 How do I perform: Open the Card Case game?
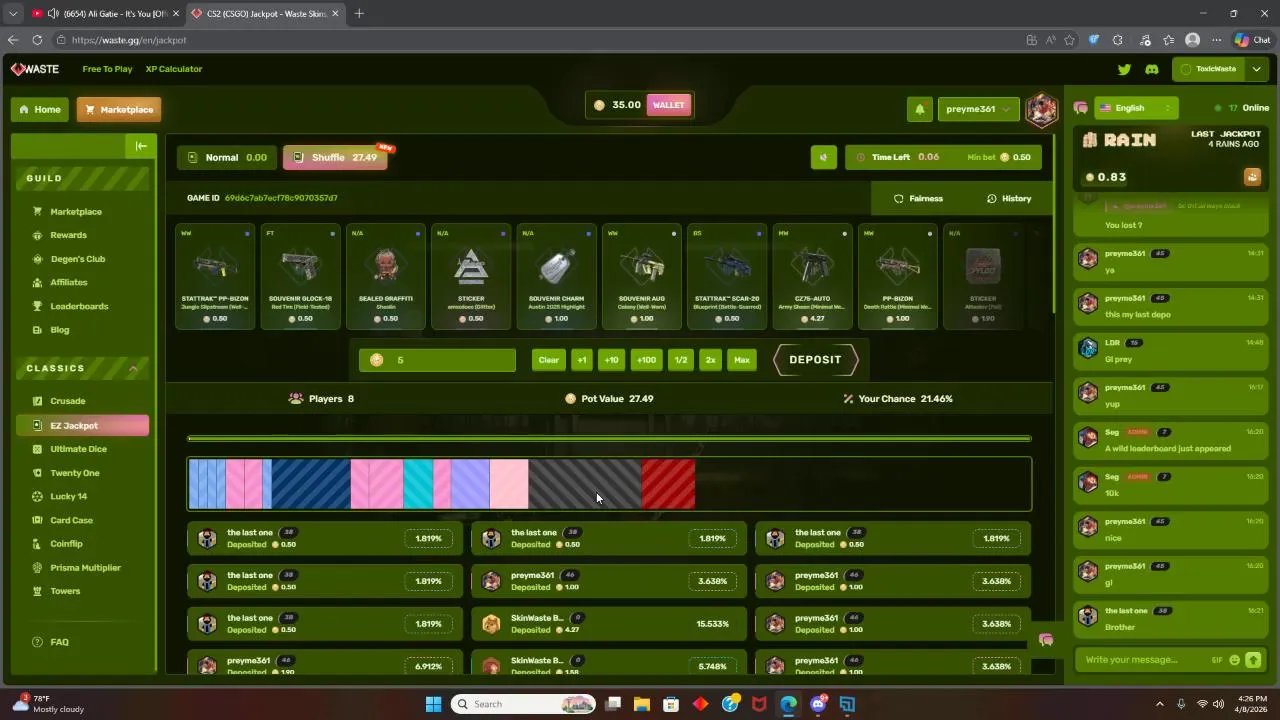click(71, 520)
